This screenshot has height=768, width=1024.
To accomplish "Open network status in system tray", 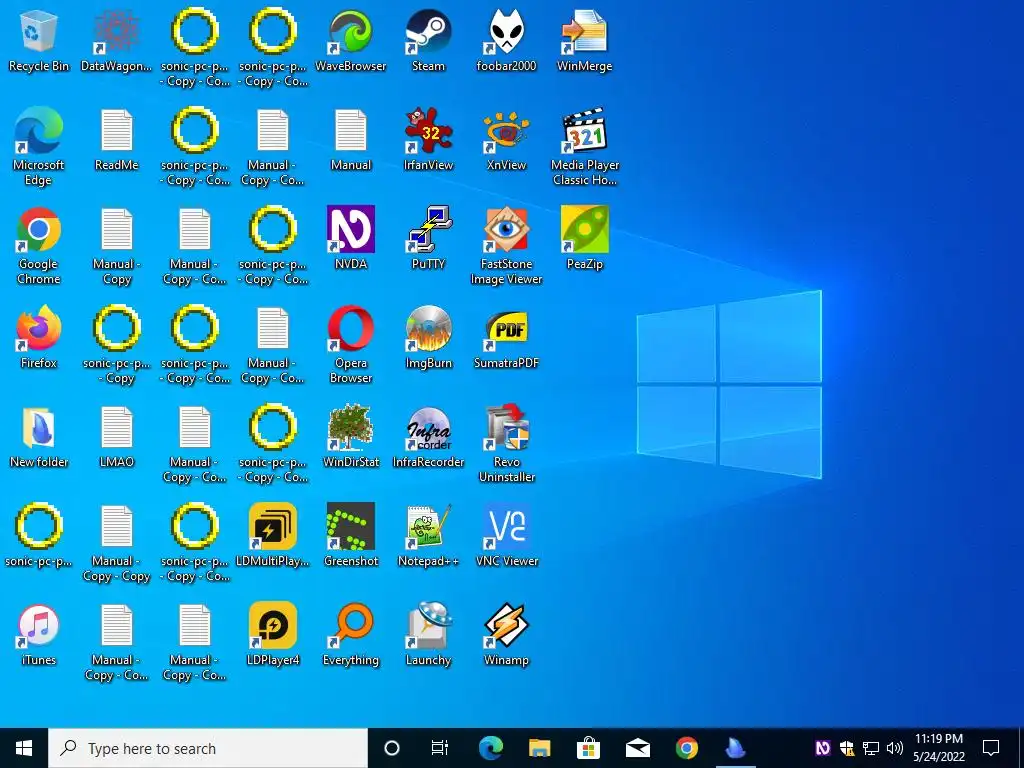I will [871, 748].
